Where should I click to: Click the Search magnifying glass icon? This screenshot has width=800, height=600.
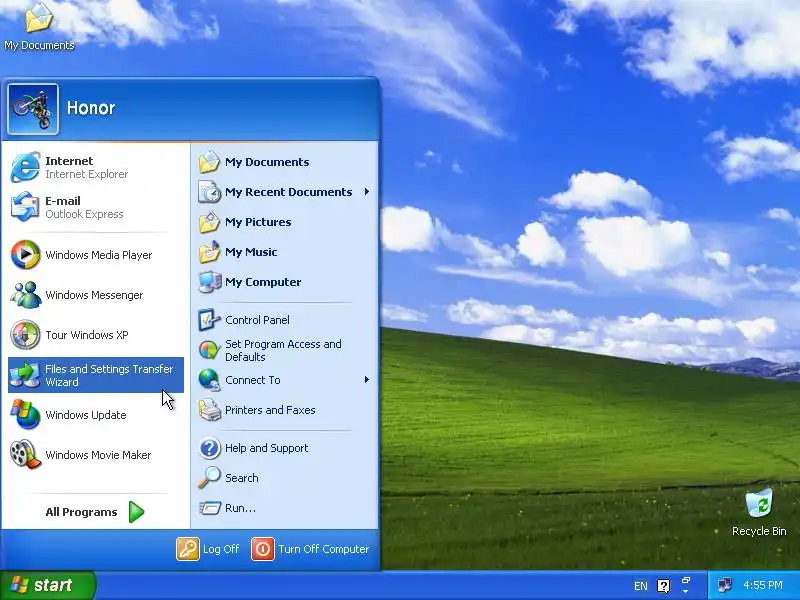(x=209, y=478)
